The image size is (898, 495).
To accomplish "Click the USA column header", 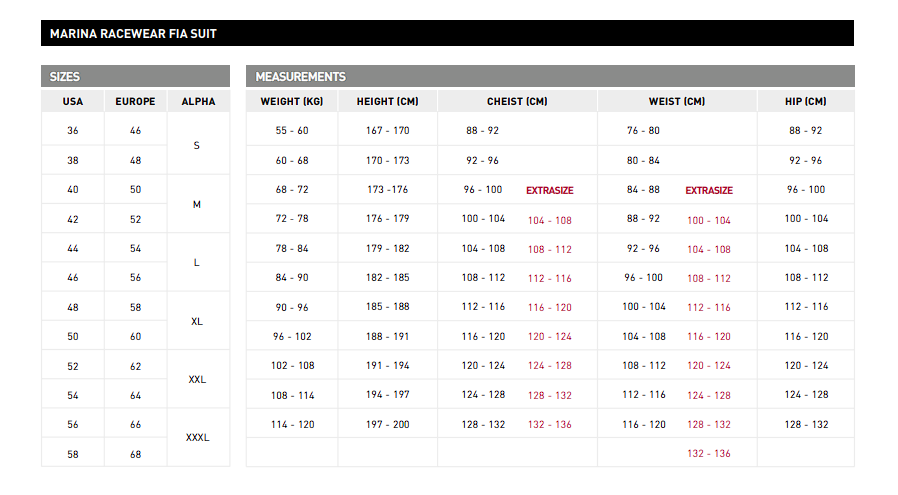I will coord(73,101).
